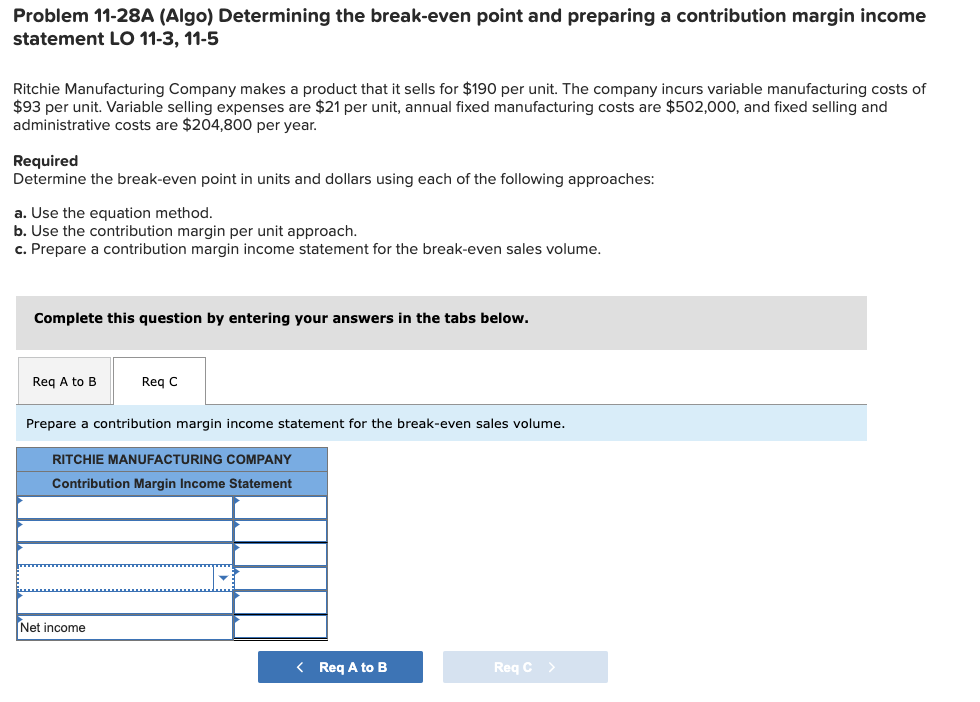
Task: Click the prompt triangle on the third amount cell
Action: coord(236,548)
